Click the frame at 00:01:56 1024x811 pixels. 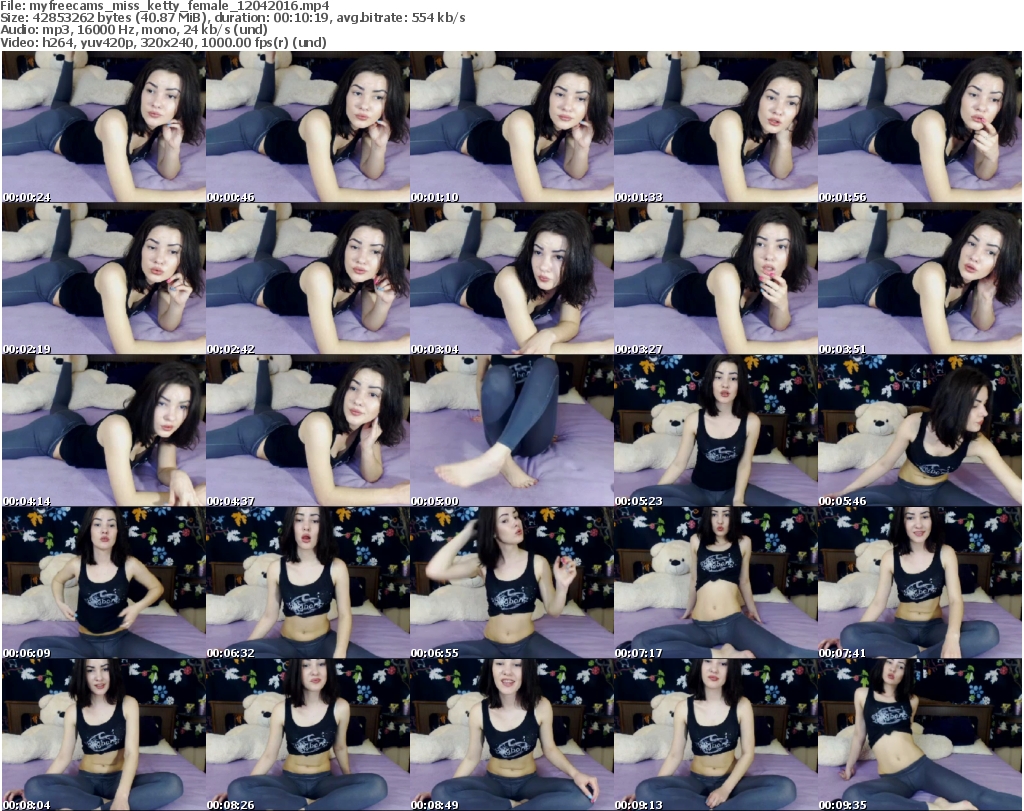[919, 127]
